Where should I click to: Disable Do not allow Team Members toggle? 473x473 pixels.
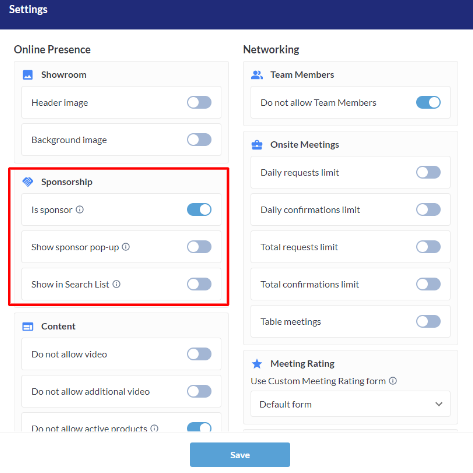[x=428, y=103]
